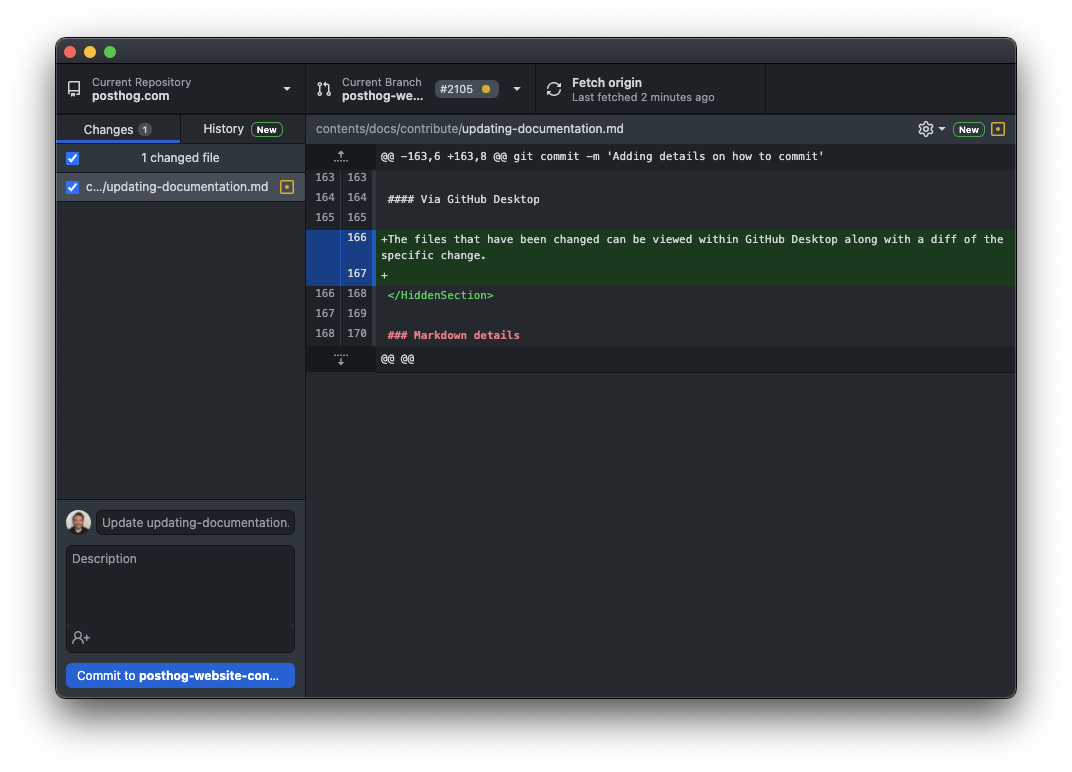Click the expand diff down arrow

[x=340, y=358]
